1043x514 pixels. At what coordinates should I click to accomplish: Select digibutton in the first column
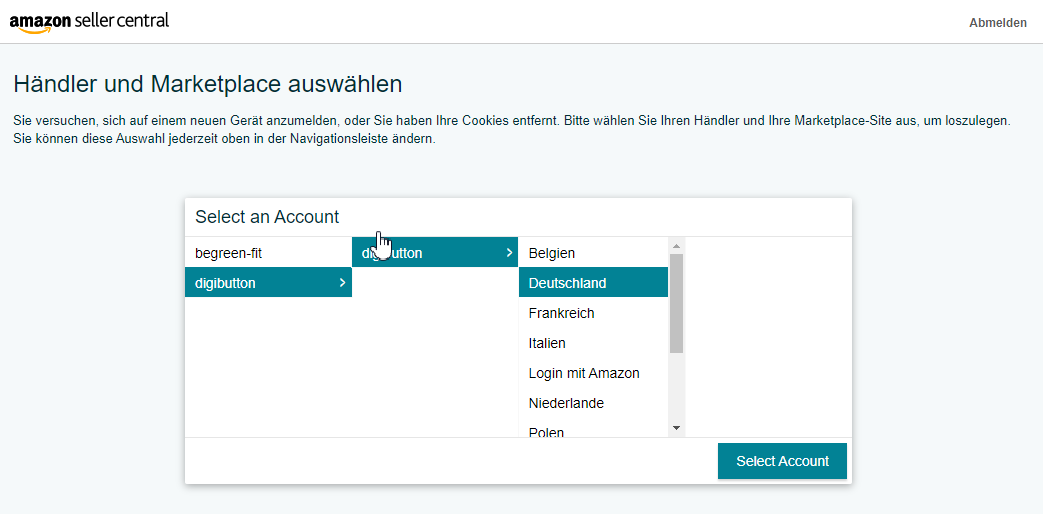268,283
